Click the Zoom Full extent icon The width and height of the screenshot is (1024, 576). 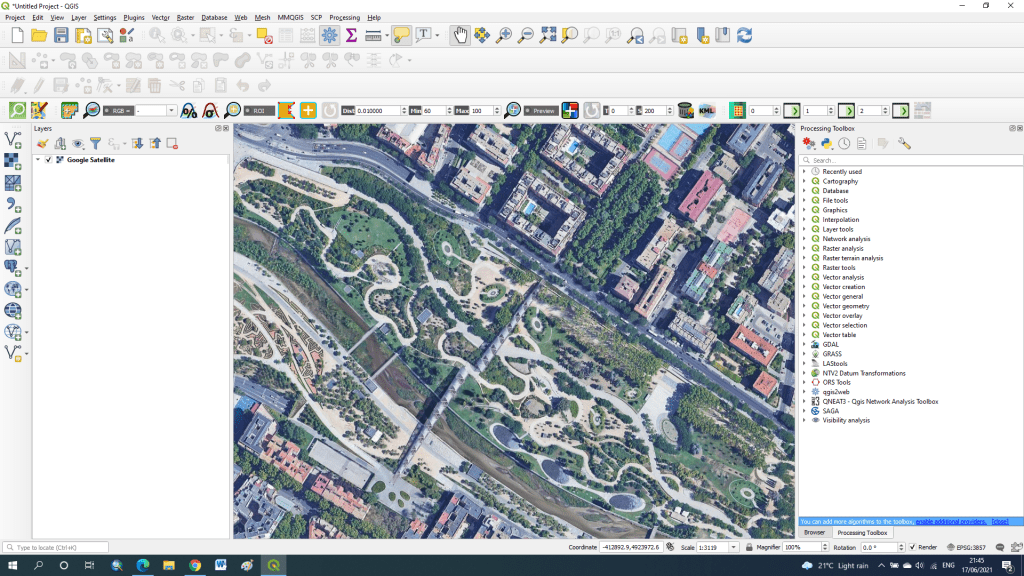(547, 33)
